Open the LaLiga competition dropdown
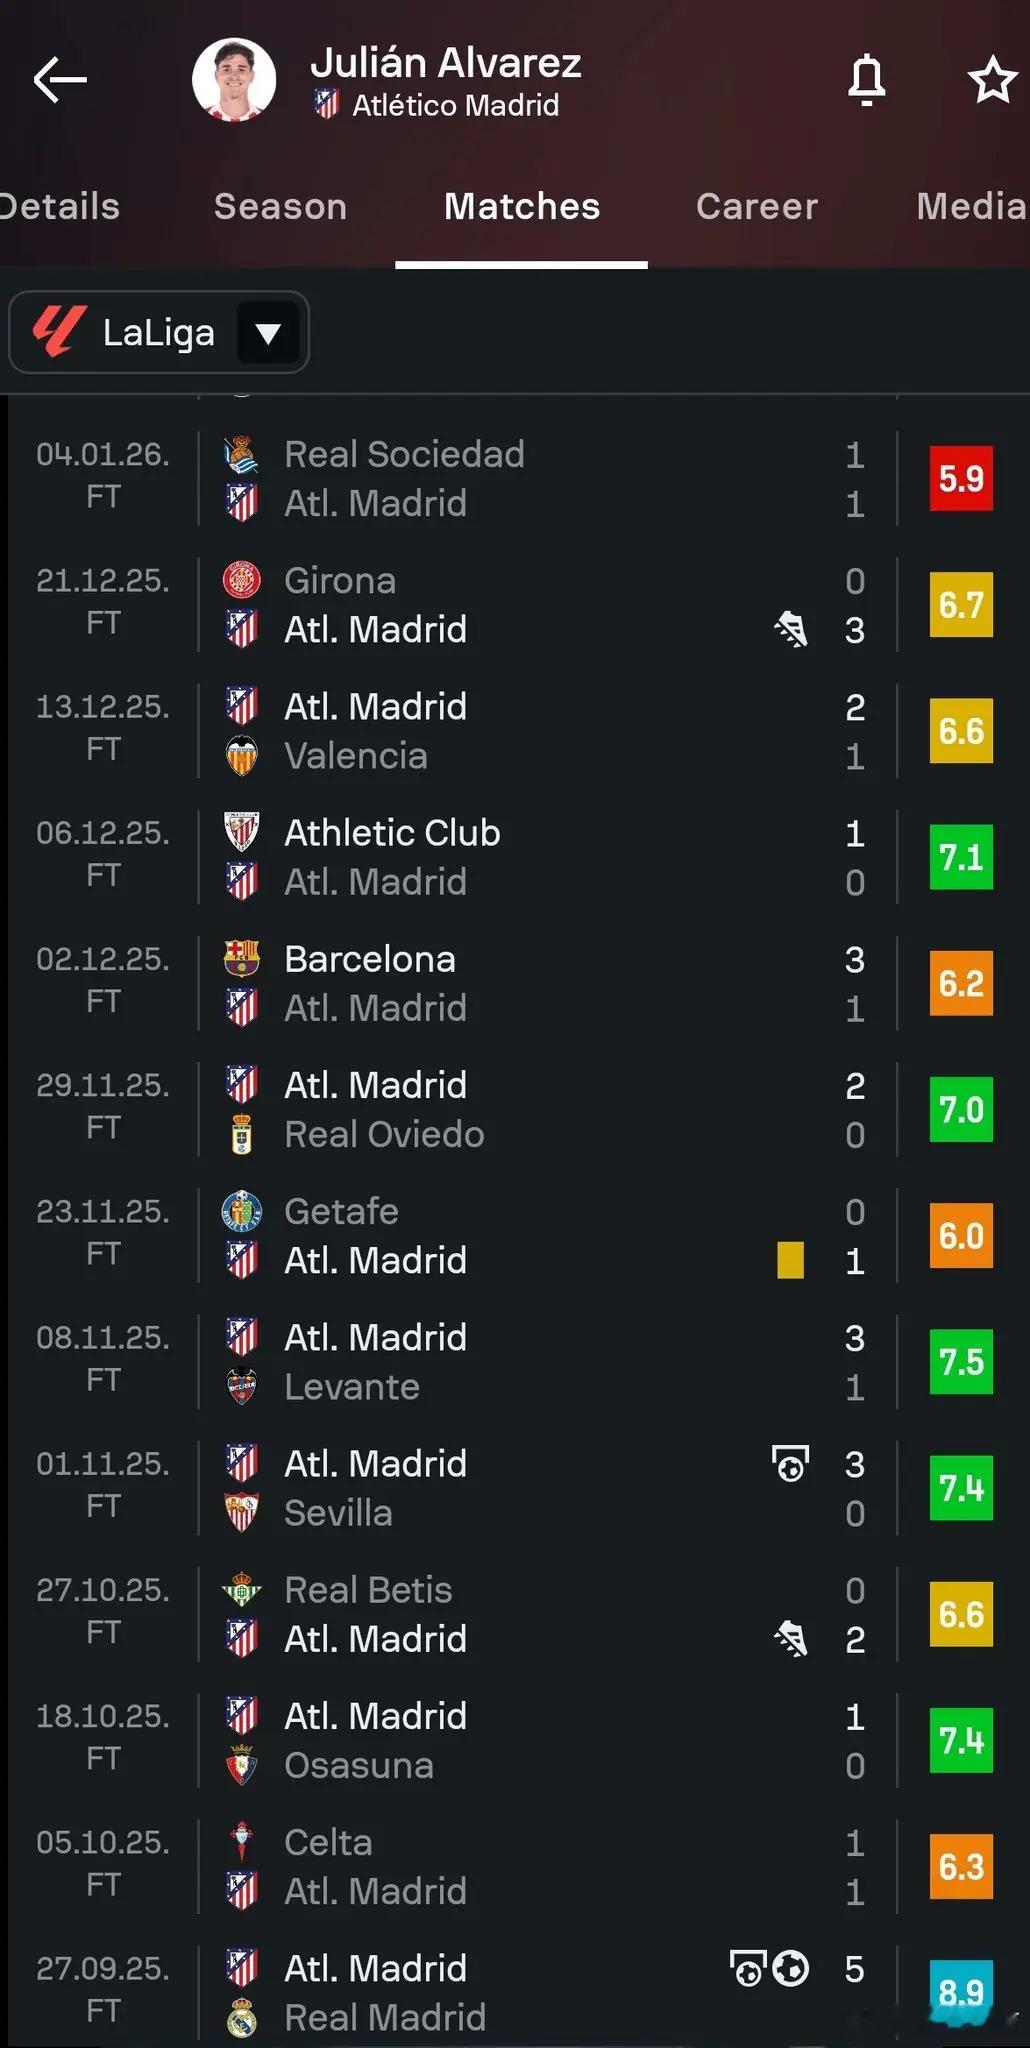1030x2048 pixels. (159, 332)
